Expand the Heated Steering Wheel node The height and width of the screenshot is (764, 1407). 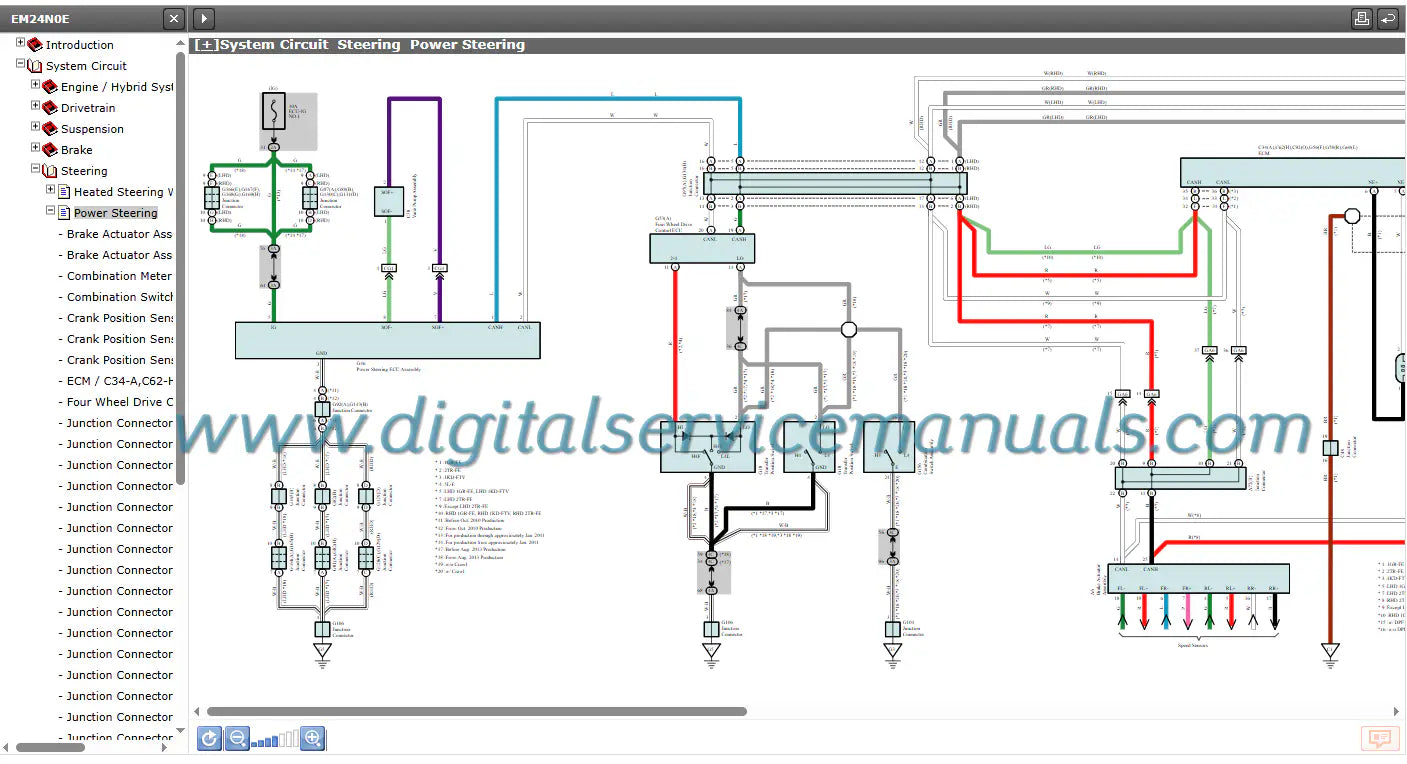coord(51,191)
